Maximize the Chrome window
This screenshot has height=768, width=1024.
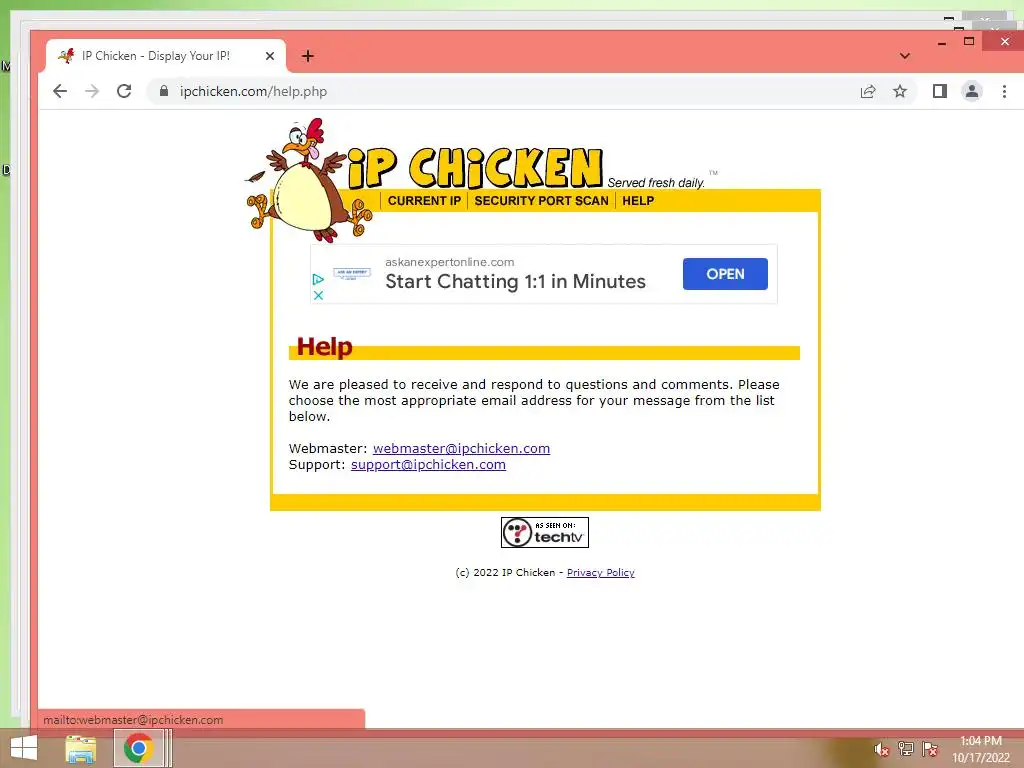pos(969,42)
